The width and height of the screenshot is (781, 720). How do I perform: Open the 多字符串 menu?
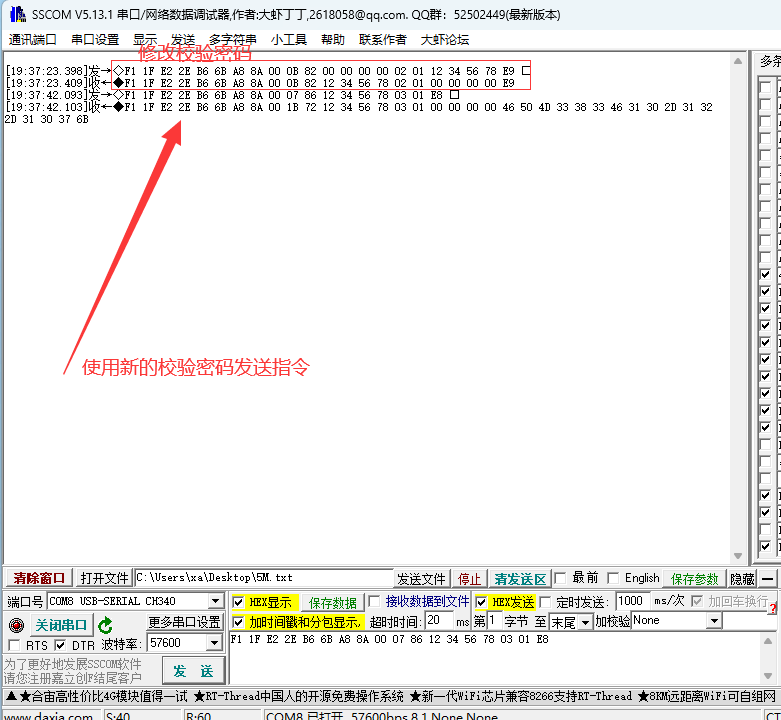pyautogui.click(x=233, y=39)
